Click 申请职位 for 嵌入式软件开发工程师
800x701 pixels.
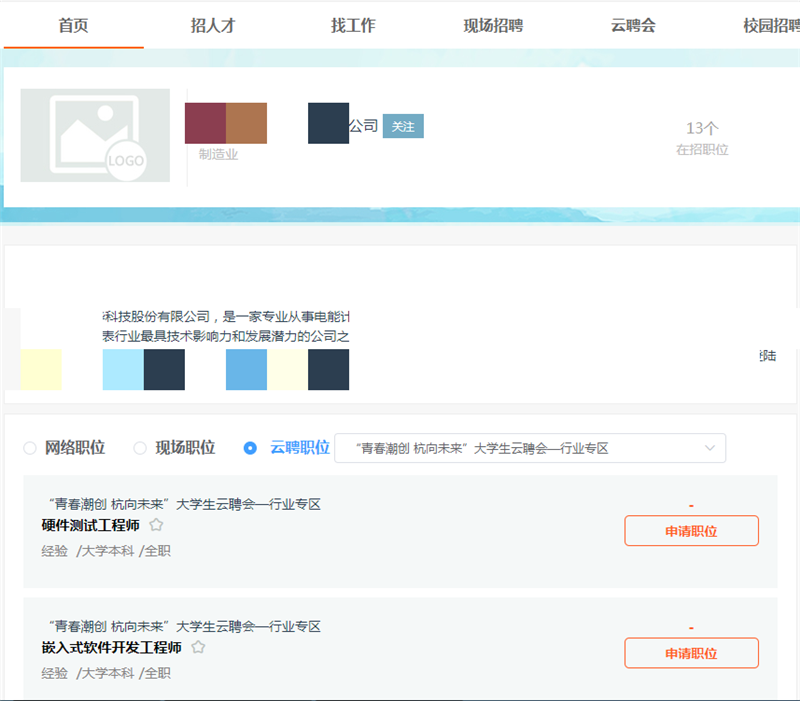point(691,653)
